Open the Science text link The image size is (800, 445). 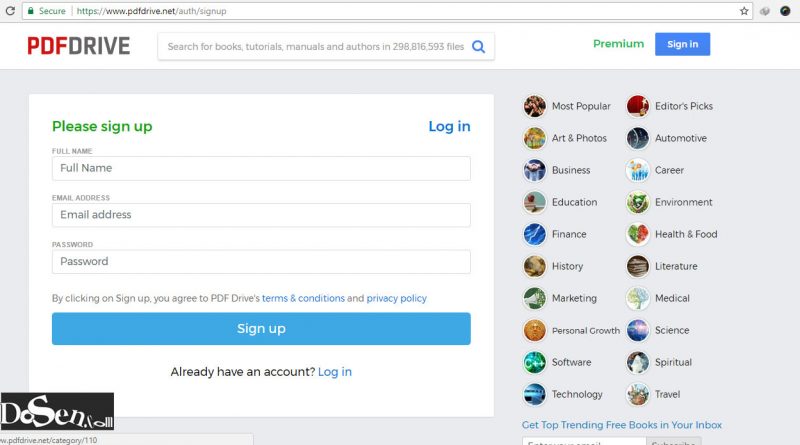[x=672, y=331]
